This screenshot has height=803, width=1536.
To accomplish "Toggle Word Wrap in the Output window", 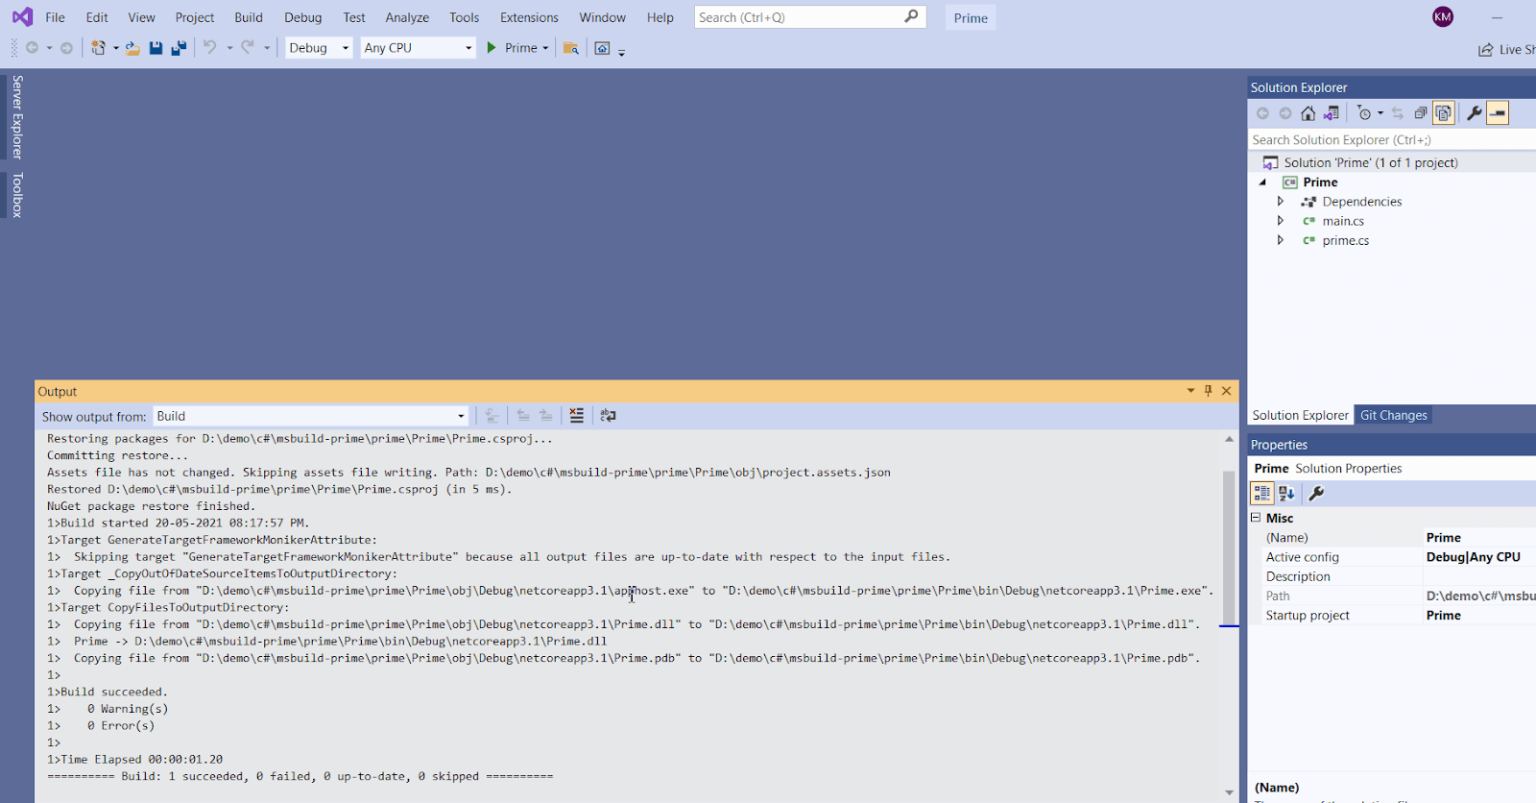I will point(607,415).
